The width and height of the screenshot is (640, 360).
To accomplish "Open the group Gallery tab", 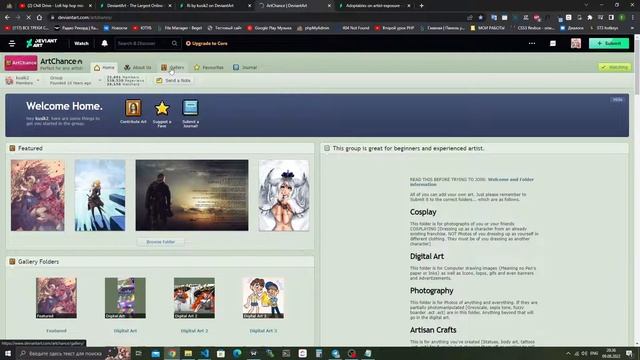I will tap(173, 67).
